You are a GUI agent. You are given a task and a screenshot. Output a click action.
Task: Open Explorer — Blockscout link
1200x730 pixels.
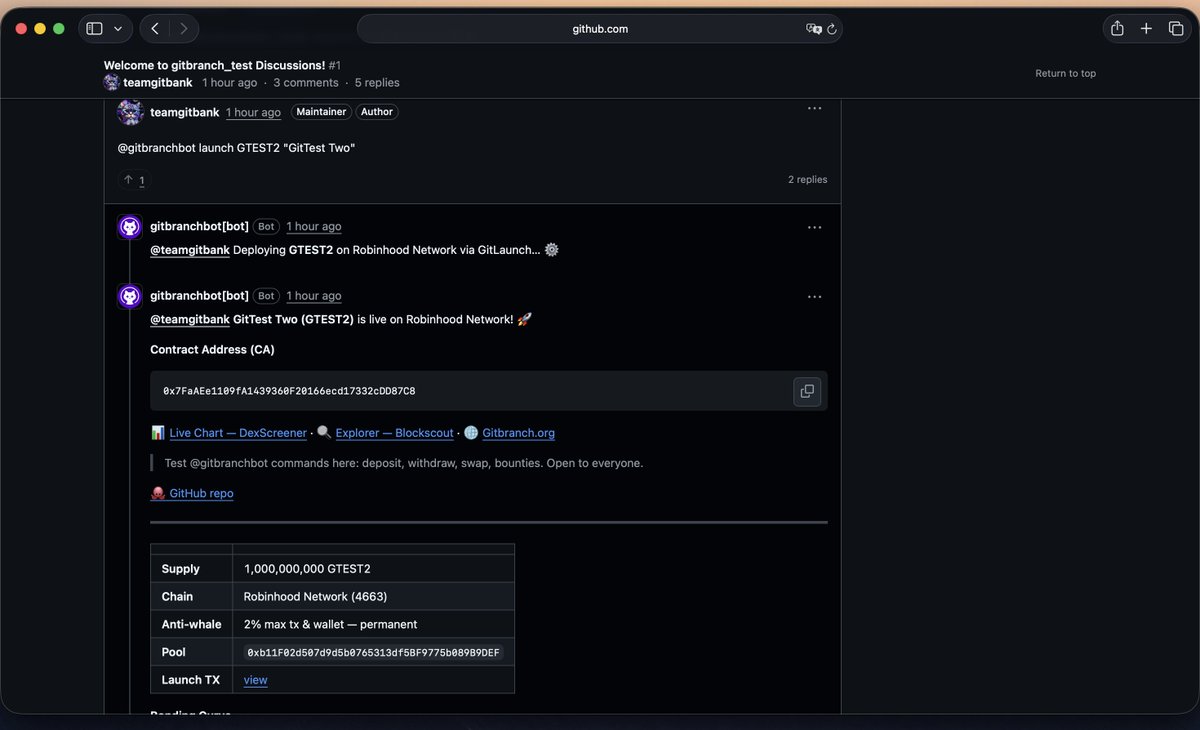pyautogui.click(x=394, y=433)
